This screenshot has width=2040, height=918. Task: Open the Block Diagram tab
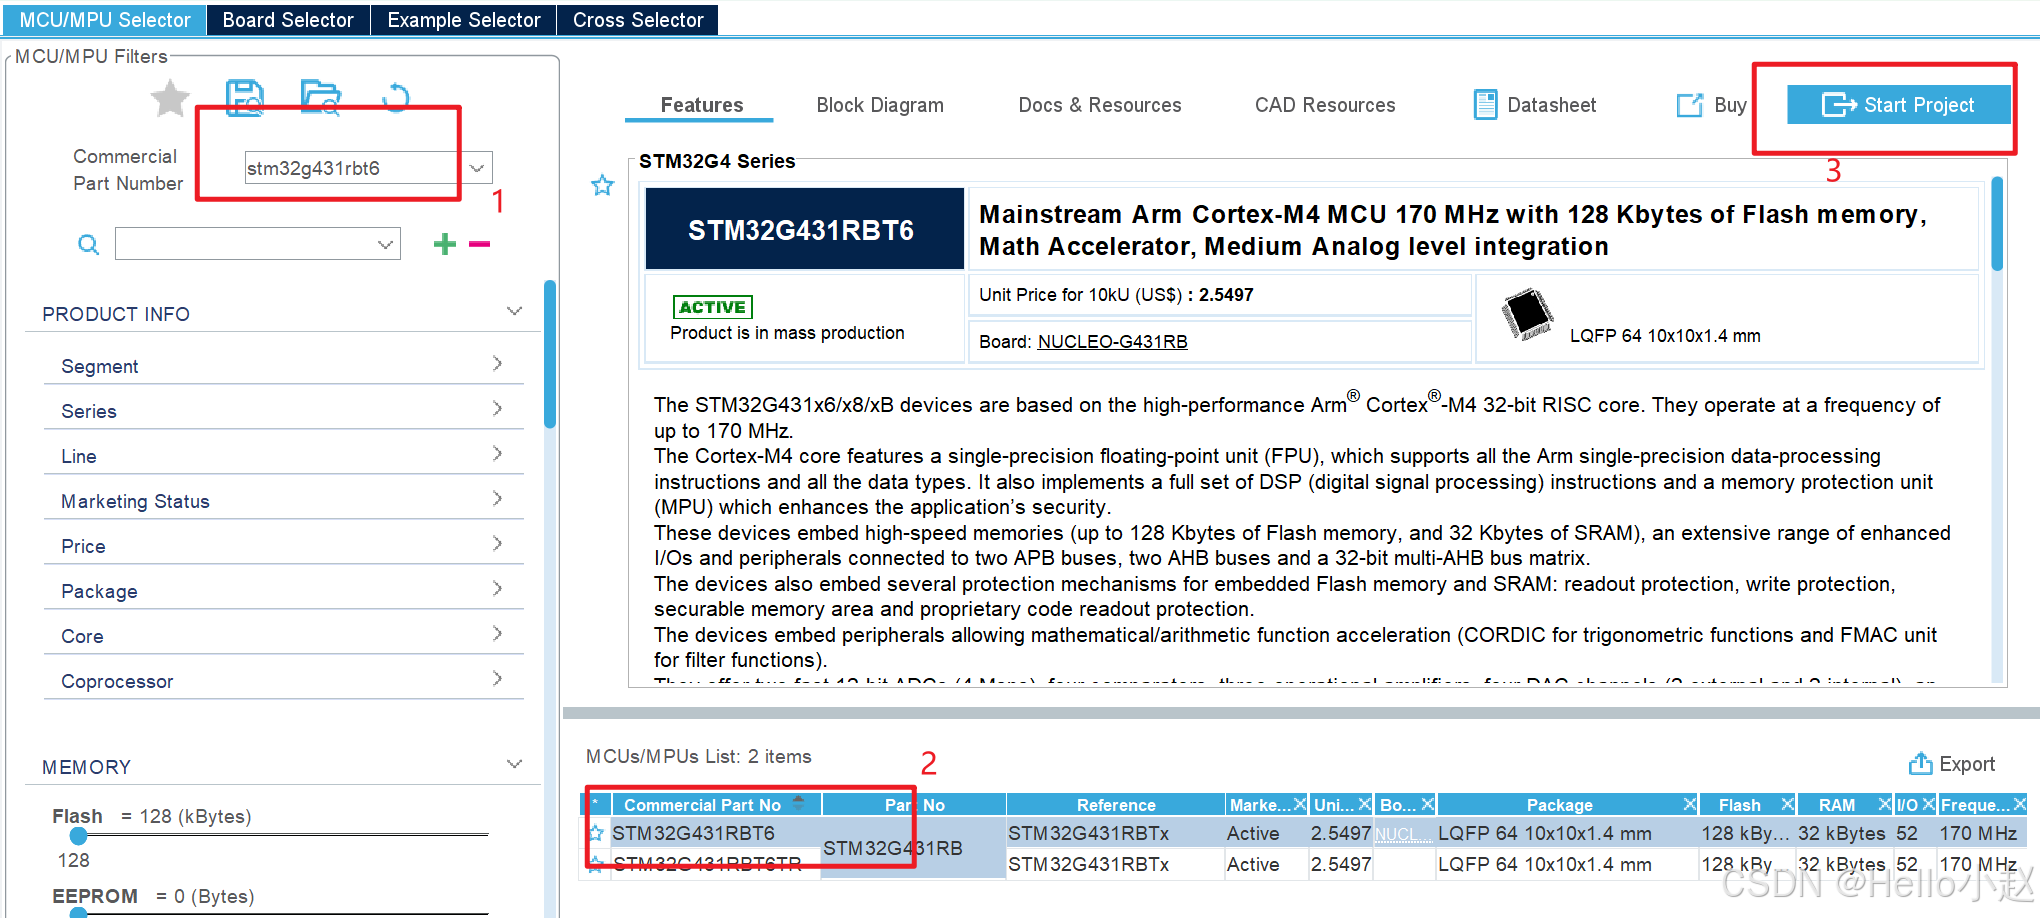click(880, 105)
